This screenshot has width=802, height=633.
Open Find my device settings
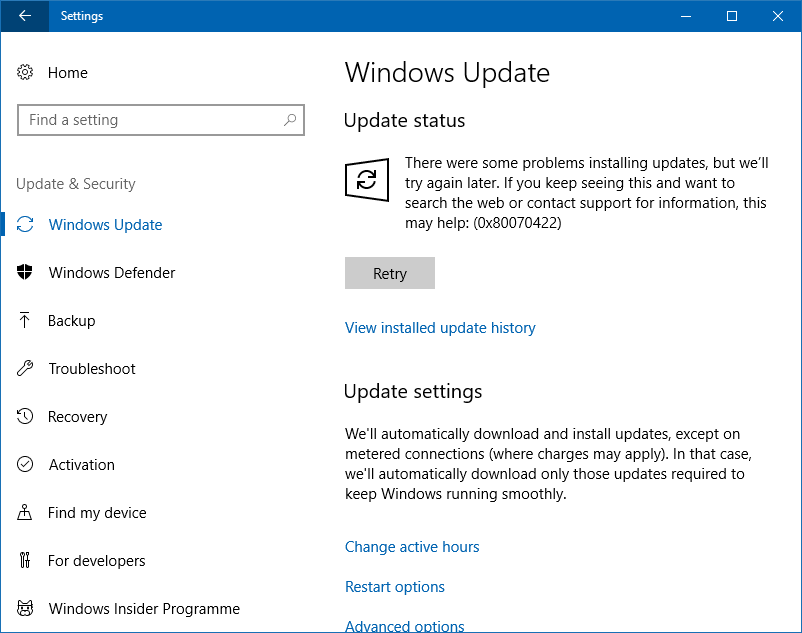point(97,513)
